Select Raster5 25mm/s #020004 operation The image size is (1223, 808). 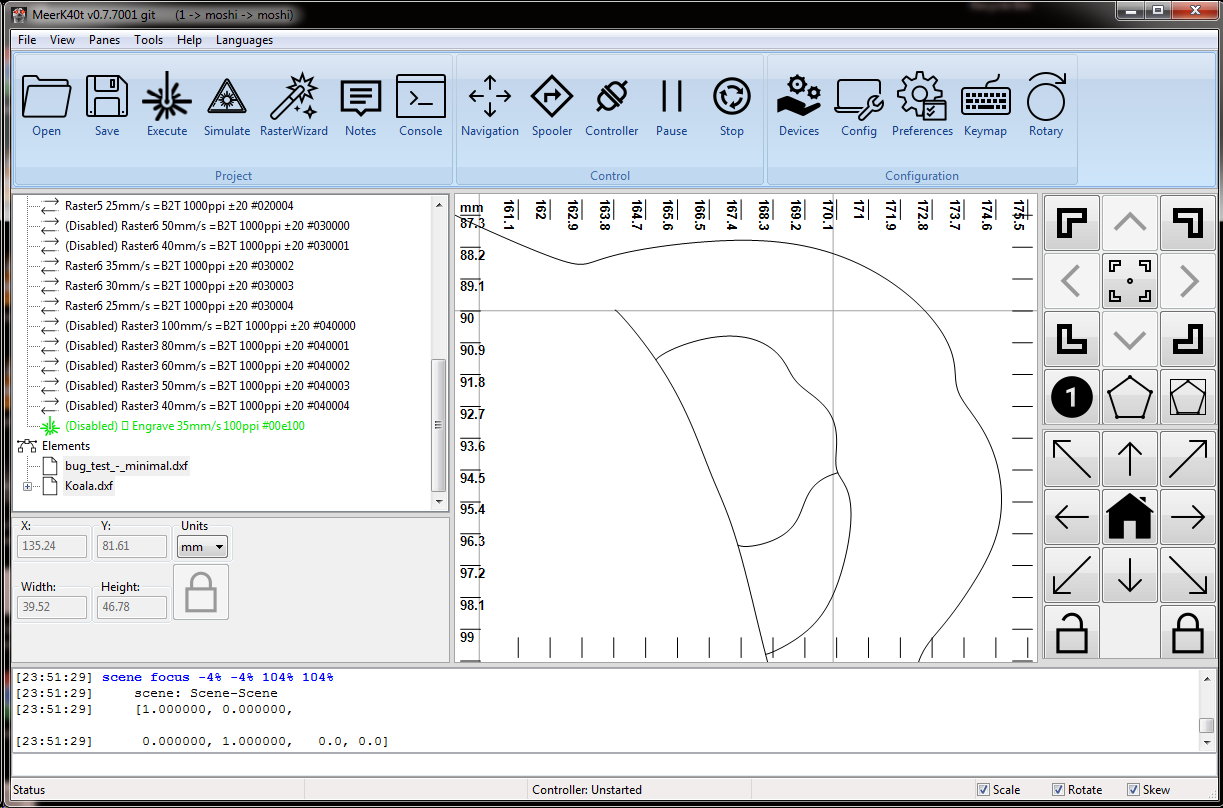tap(179, 206)
